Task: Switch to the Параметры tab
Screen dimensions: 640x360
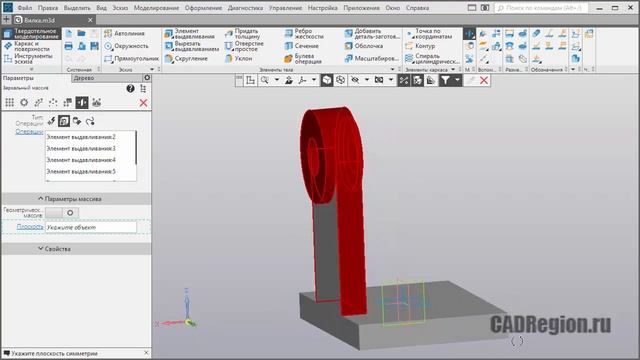Action: [x=18, y=78]
